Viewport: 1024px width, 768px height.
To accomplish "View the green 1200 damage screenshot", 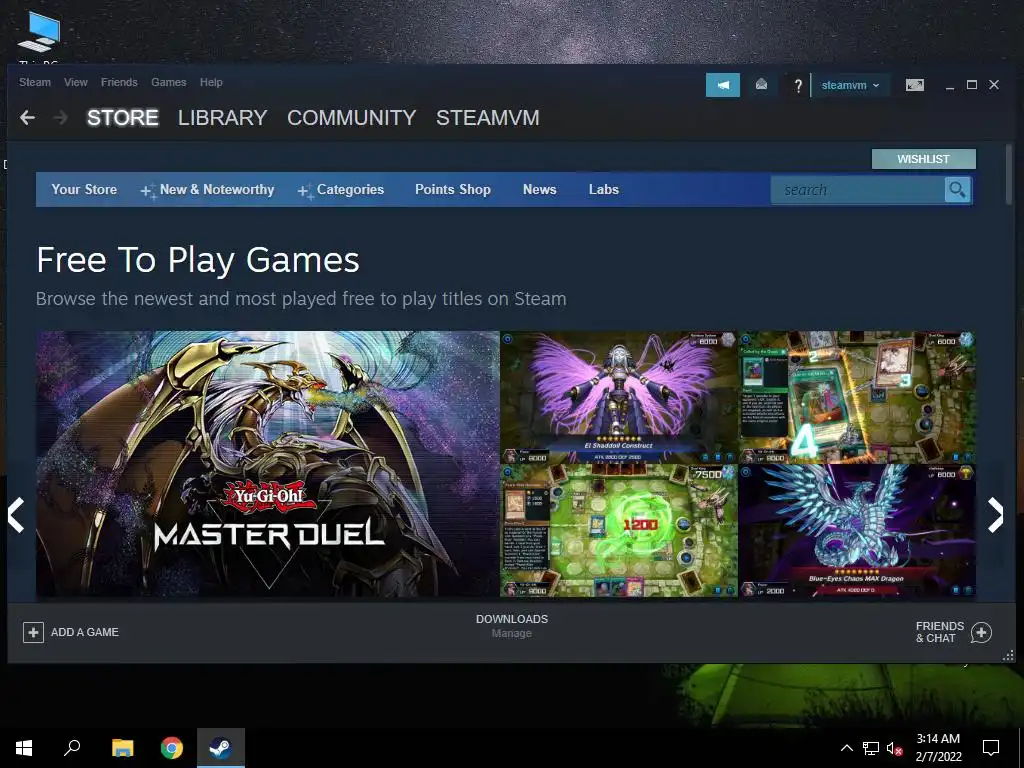I will 618,530.
